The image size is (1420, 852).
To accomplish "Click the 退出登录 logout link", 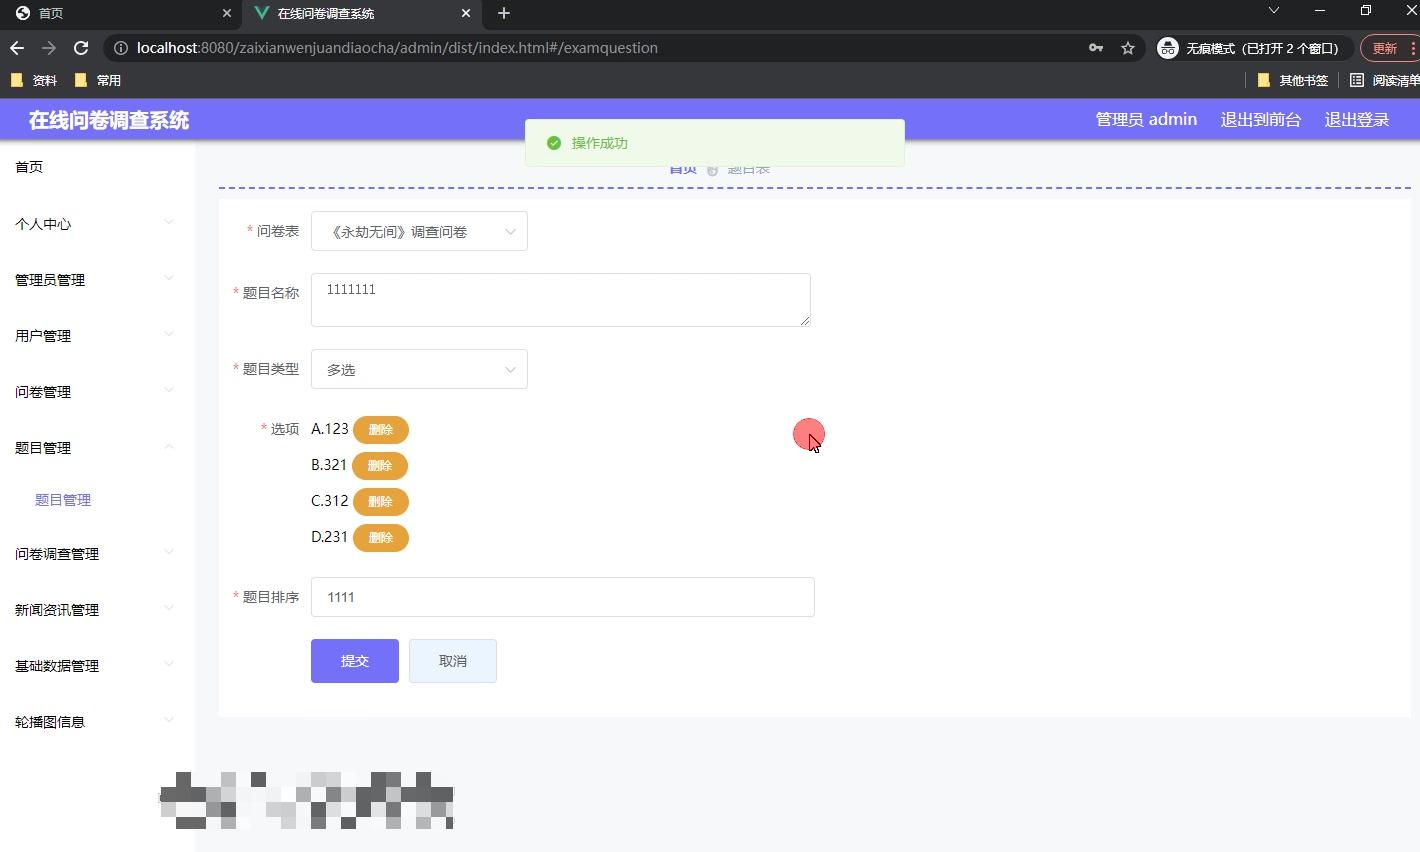I will [1356, 119].
